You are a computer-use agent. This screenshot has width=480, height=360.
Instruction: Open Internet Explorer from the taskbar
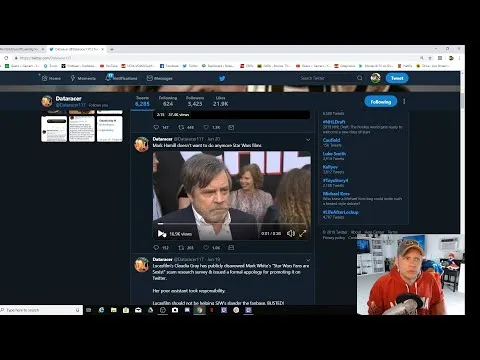coord(101,310)
